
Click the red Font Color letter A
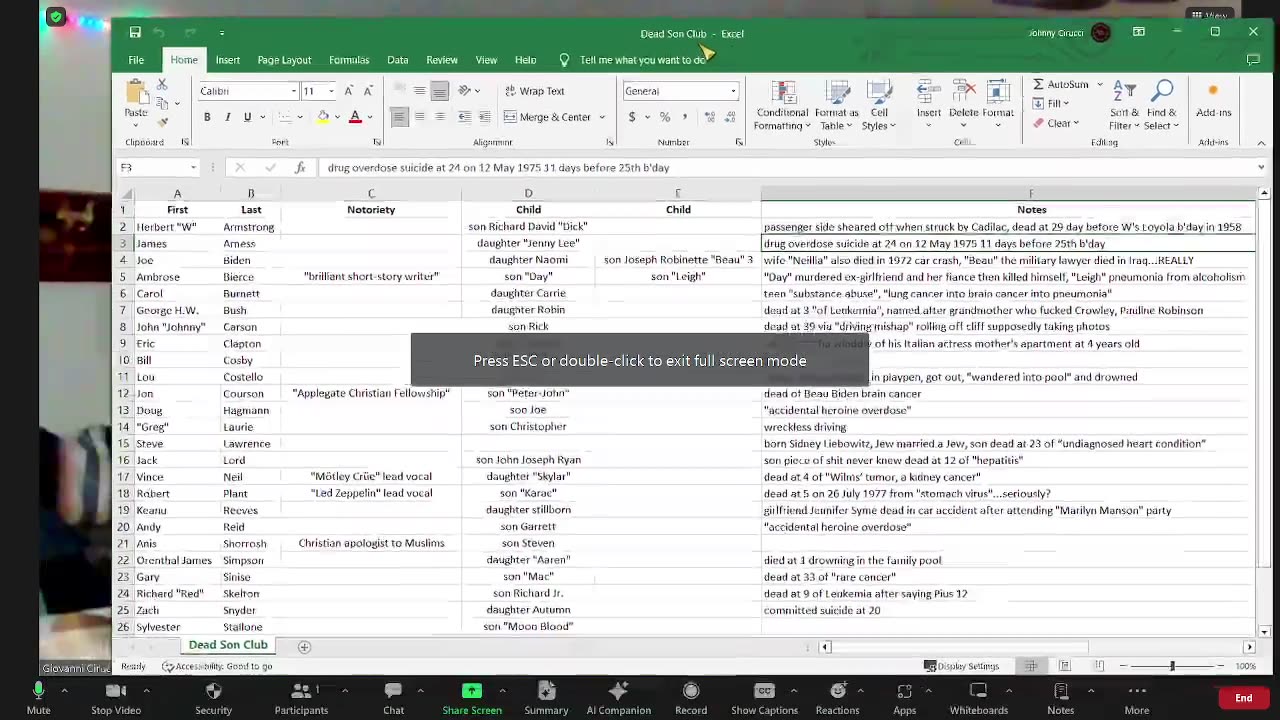pos(355,117)
